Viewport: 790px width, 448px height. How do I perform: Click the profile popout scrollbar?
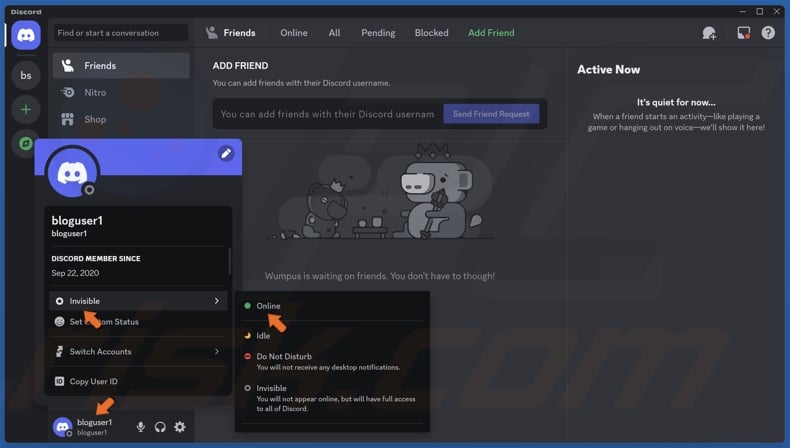coord(230,262)
